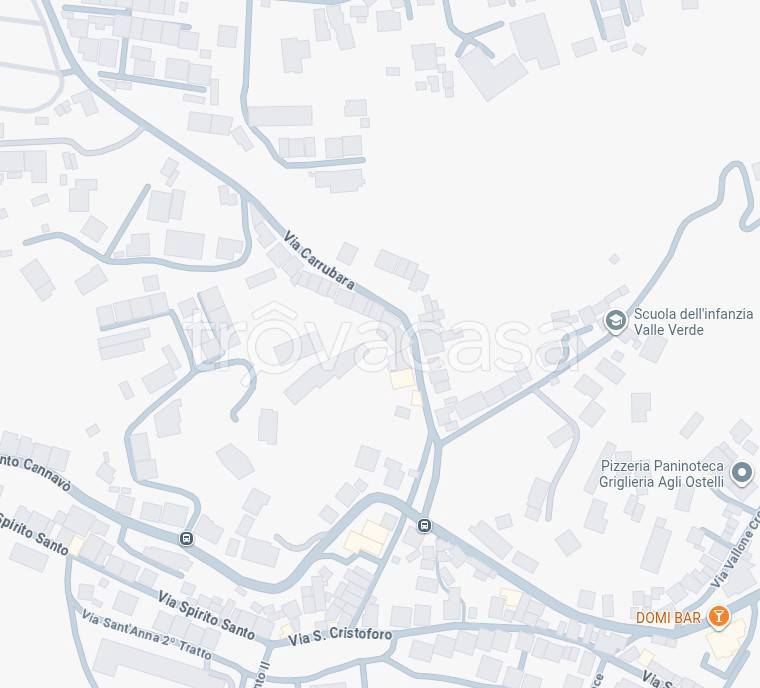
Task: Open the DOMI BAR cocktail icon
Action: point(719,616)
